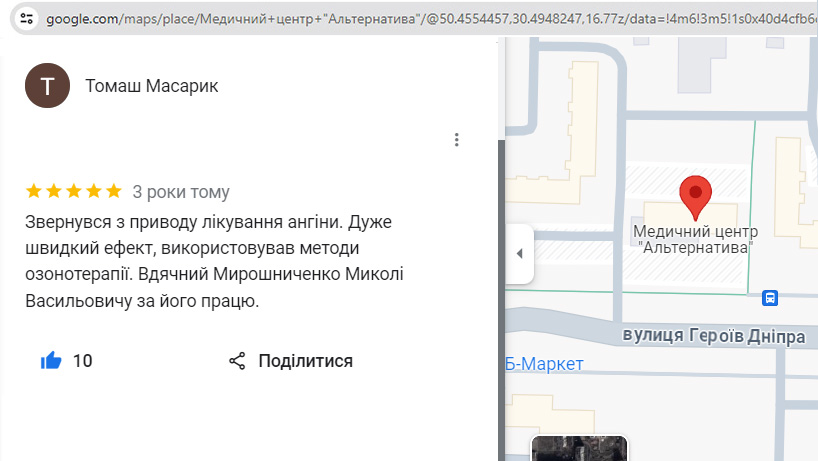Screen dimensions: 818x461
Task: Click the red location pin on map
Action: 695,195
